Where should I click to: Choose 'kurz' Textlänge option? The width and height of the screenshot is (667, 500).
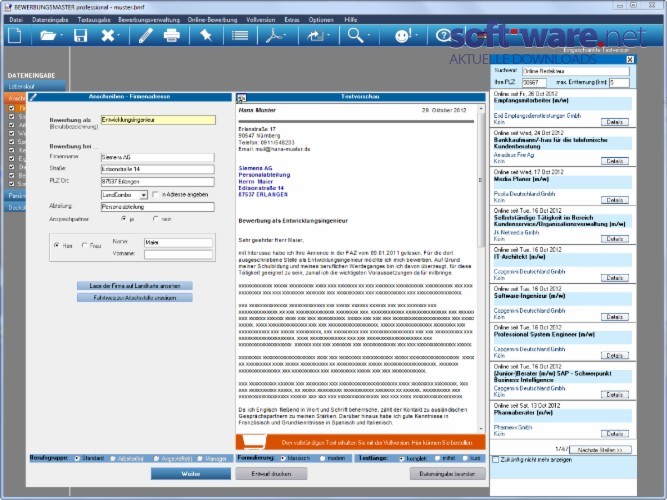[465, 458]
